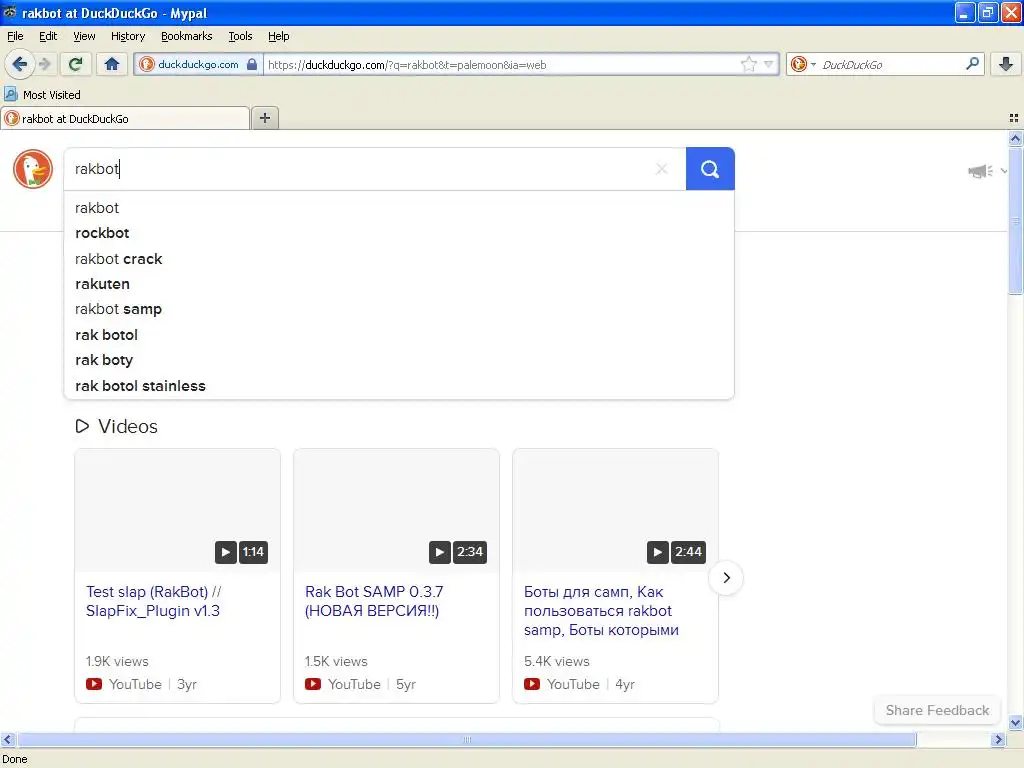This screenshot has width=1024, height=768.
Task: Expand the chevron next to the megaphone
Action: (x=1004, y=171)
